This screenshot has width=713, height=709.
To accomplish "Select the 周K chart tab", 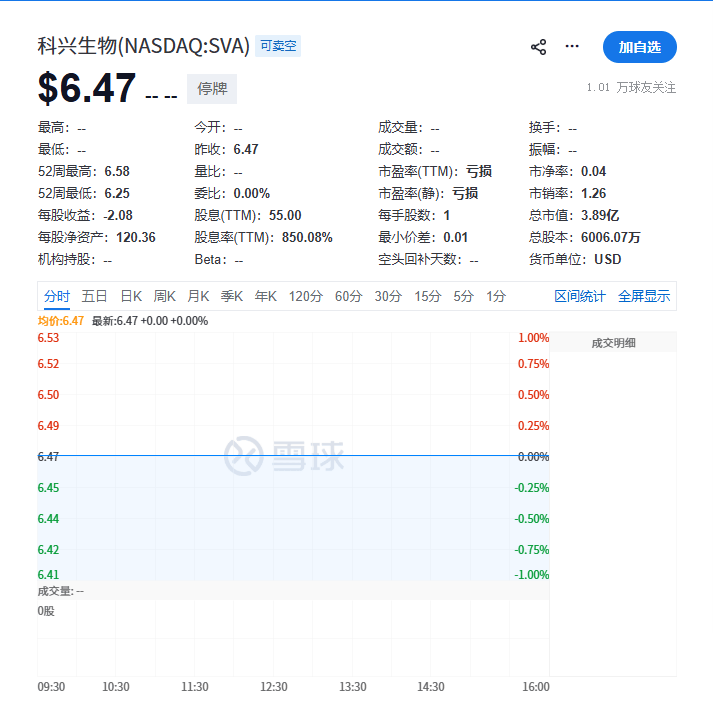I will pos(164,296).
